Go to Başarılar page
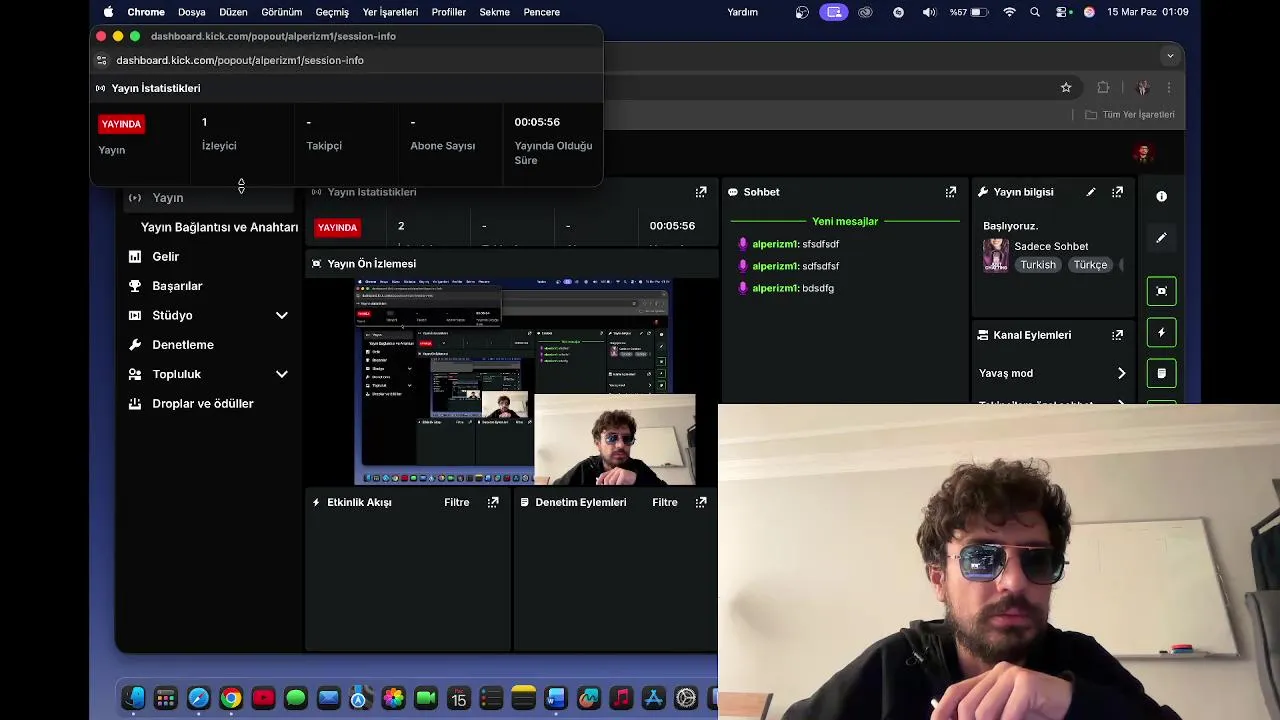 click(177, 286)
